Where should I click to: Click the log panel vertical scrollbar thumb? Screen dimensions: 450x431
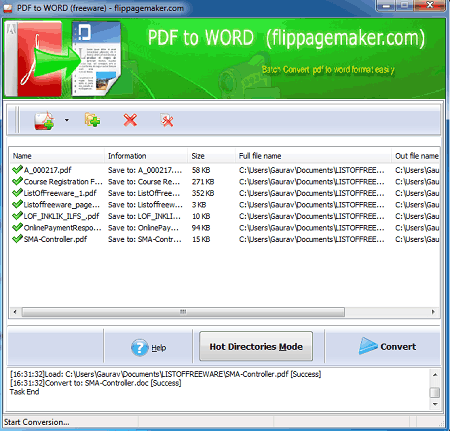(x=435, y=393)
